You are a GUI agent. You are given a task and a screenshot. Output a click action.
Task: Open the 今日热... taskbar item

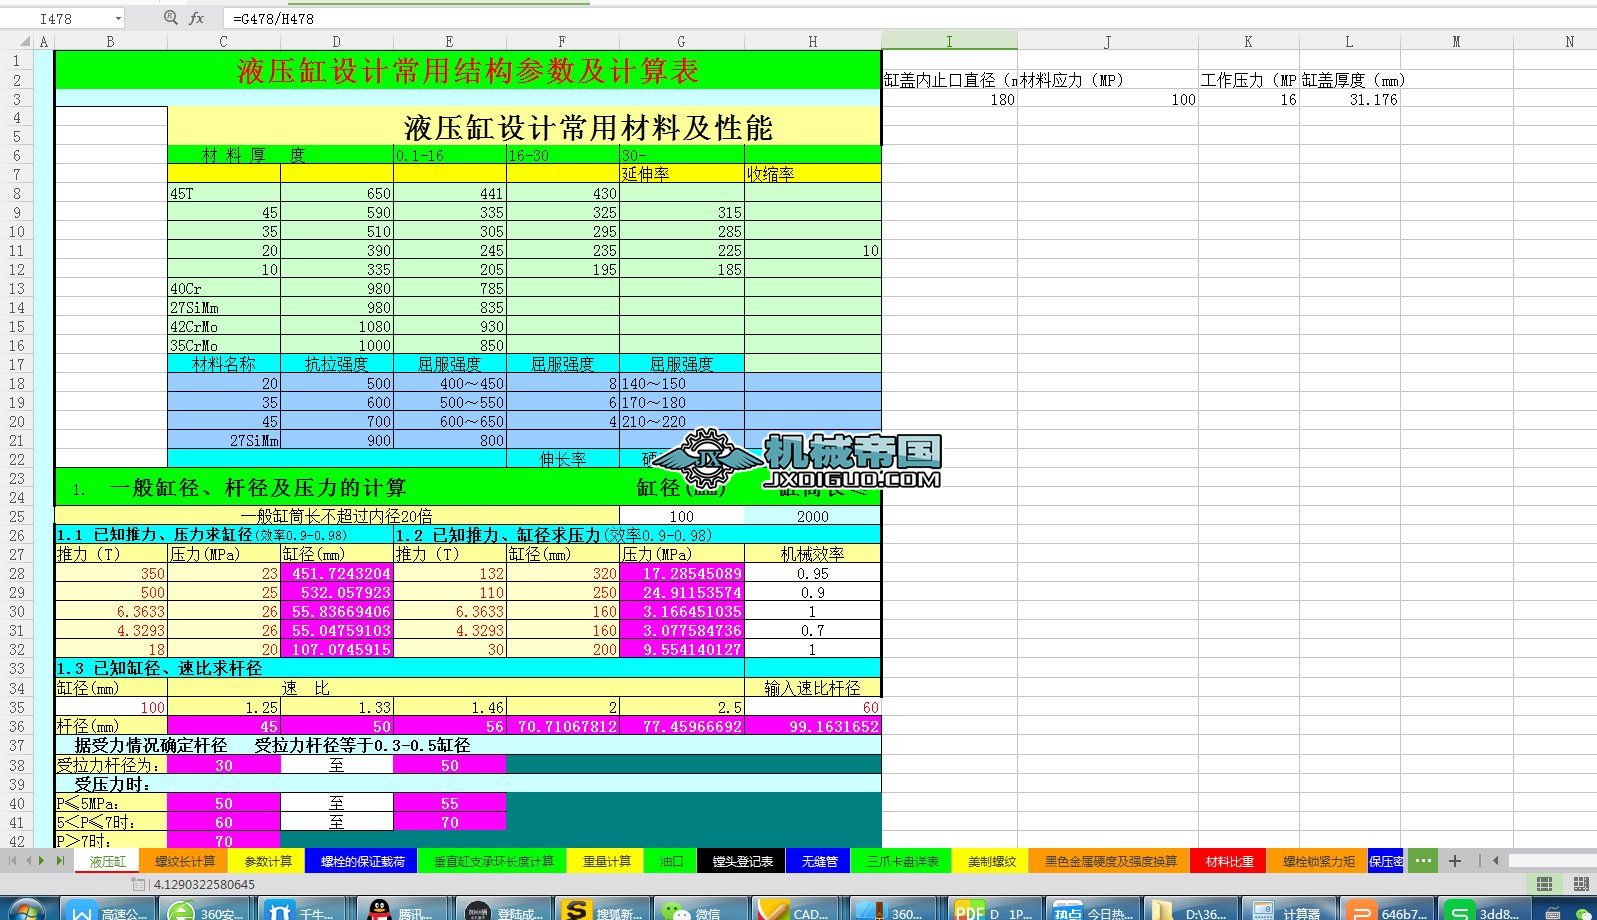tap(1091, 911)
